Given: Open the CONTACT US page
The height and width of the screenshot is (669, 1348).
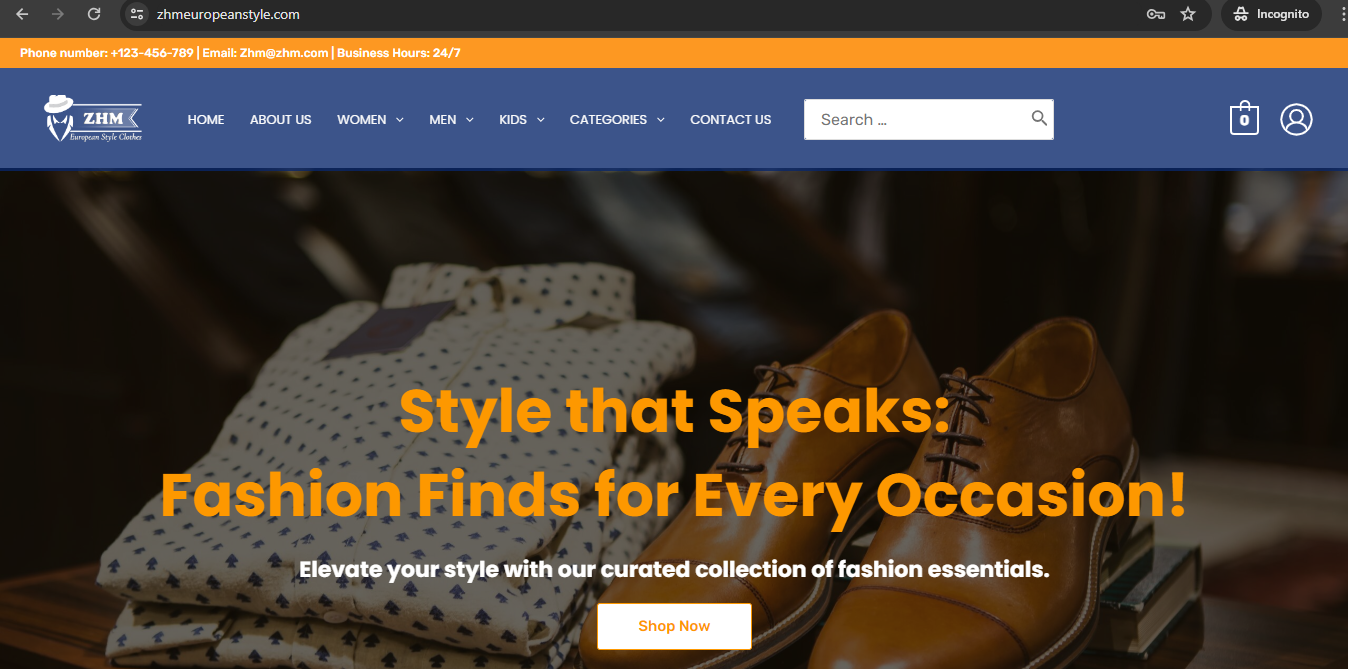Looking at the screenshot, I should pyautogui.click(x=731, y=119).
